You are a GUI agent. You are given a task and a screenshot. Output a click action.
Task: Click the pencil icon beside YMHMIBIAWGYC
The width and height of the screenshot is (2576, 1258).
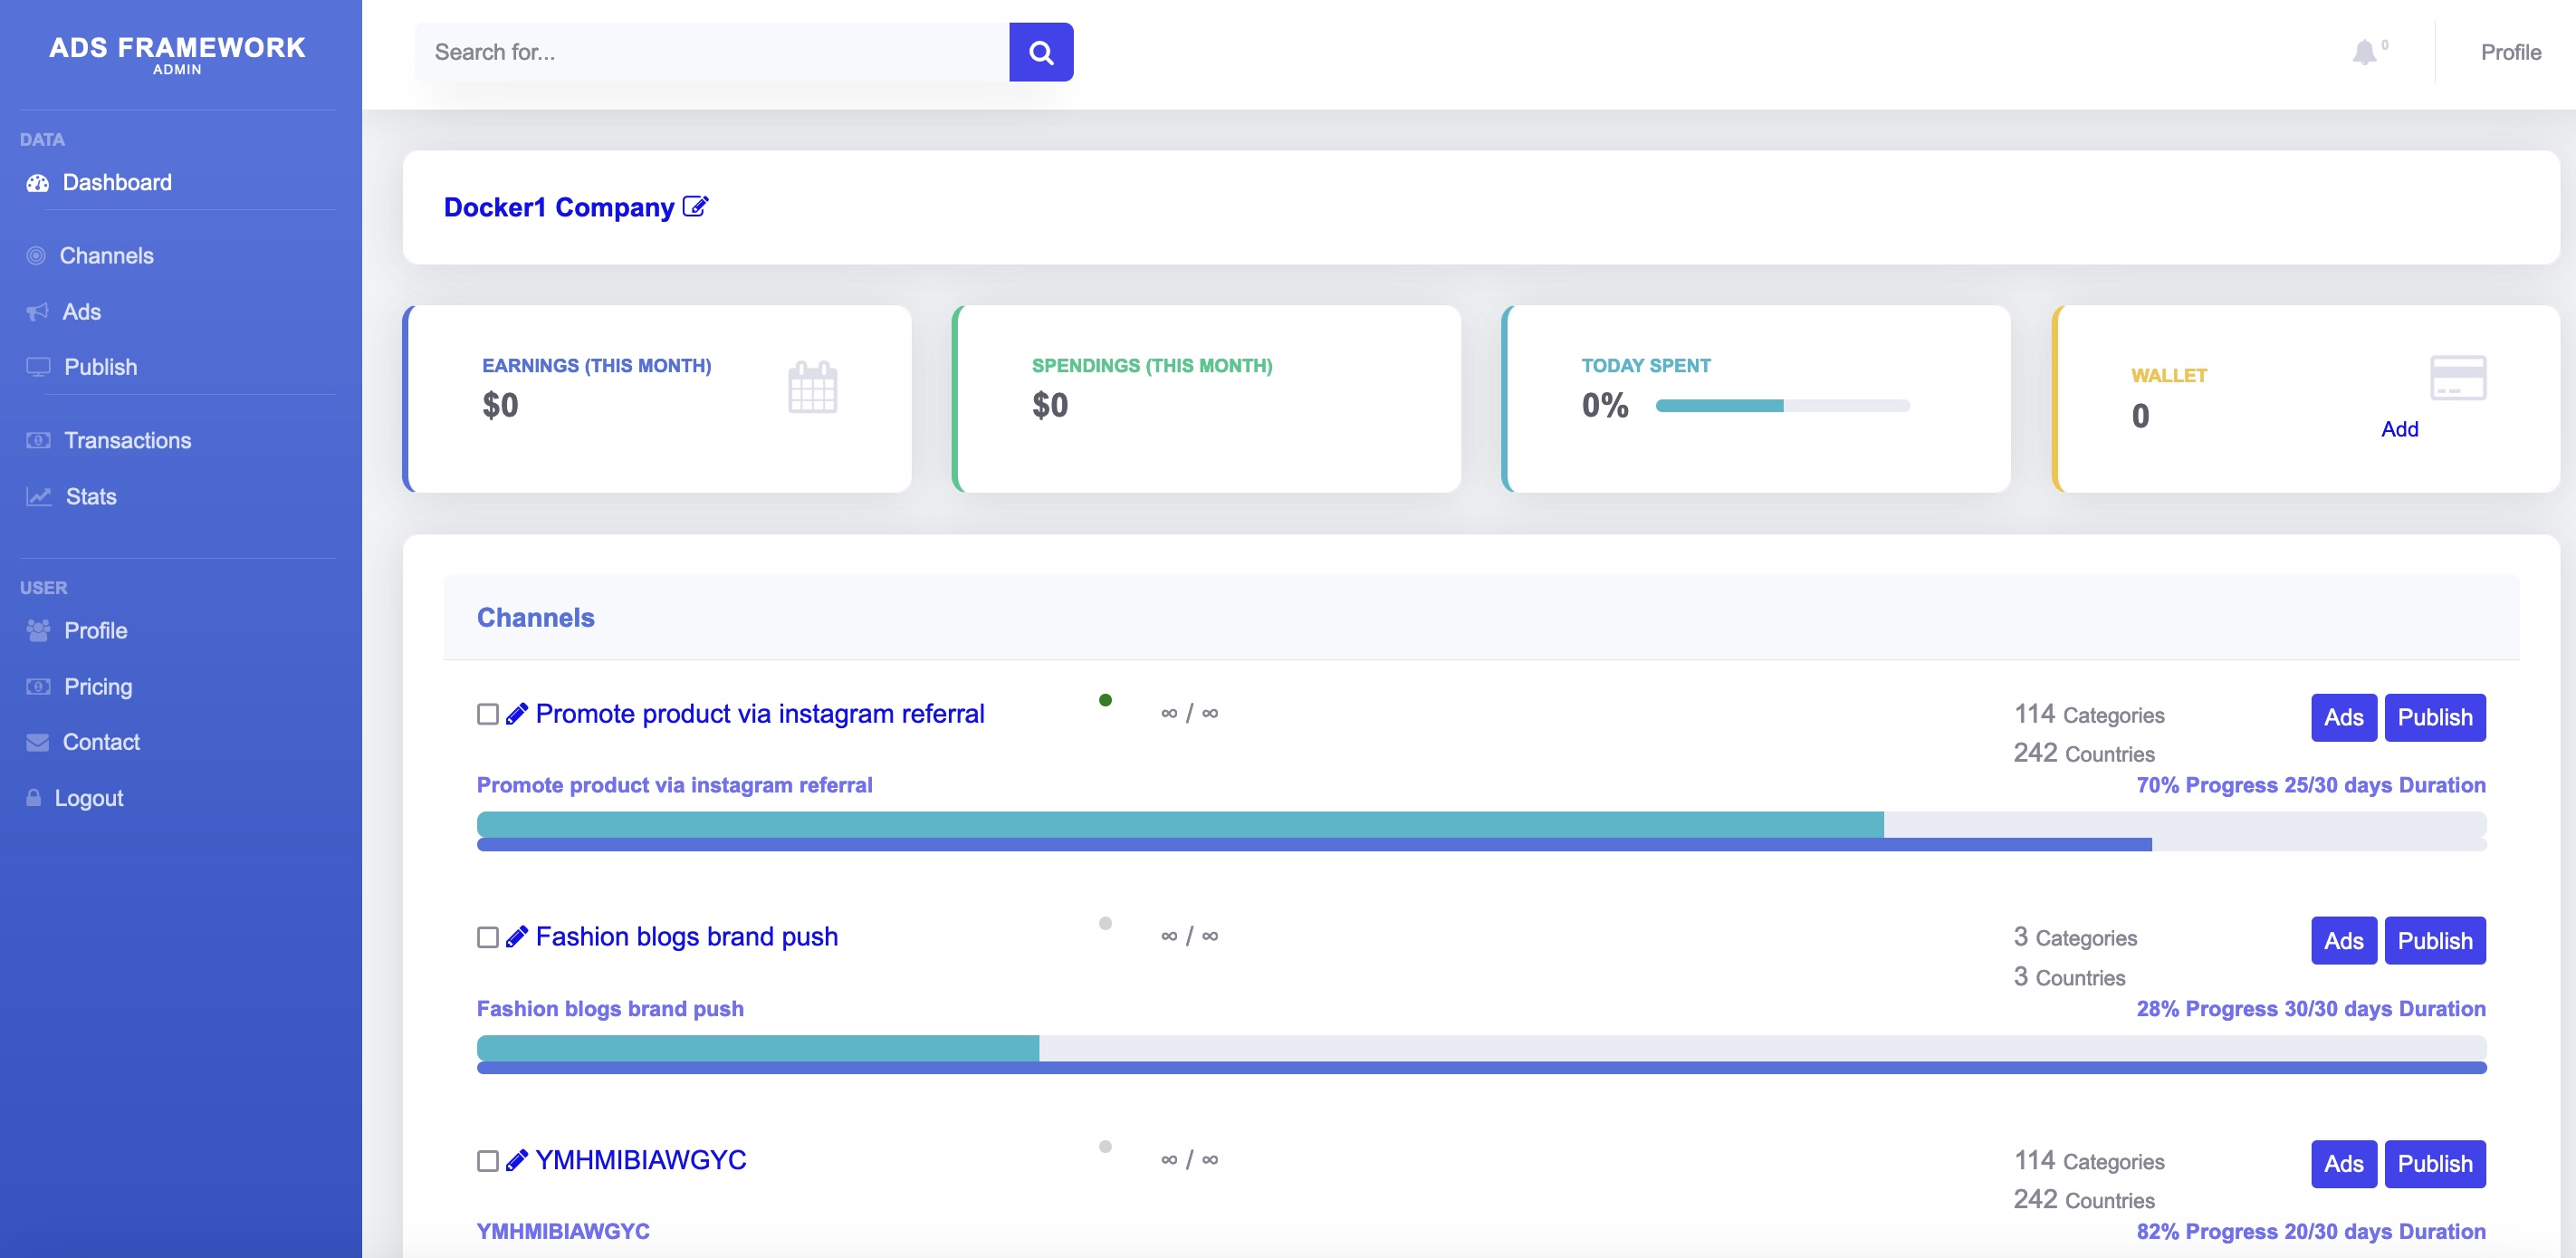pyautogui.click(x=516, y=1160)
